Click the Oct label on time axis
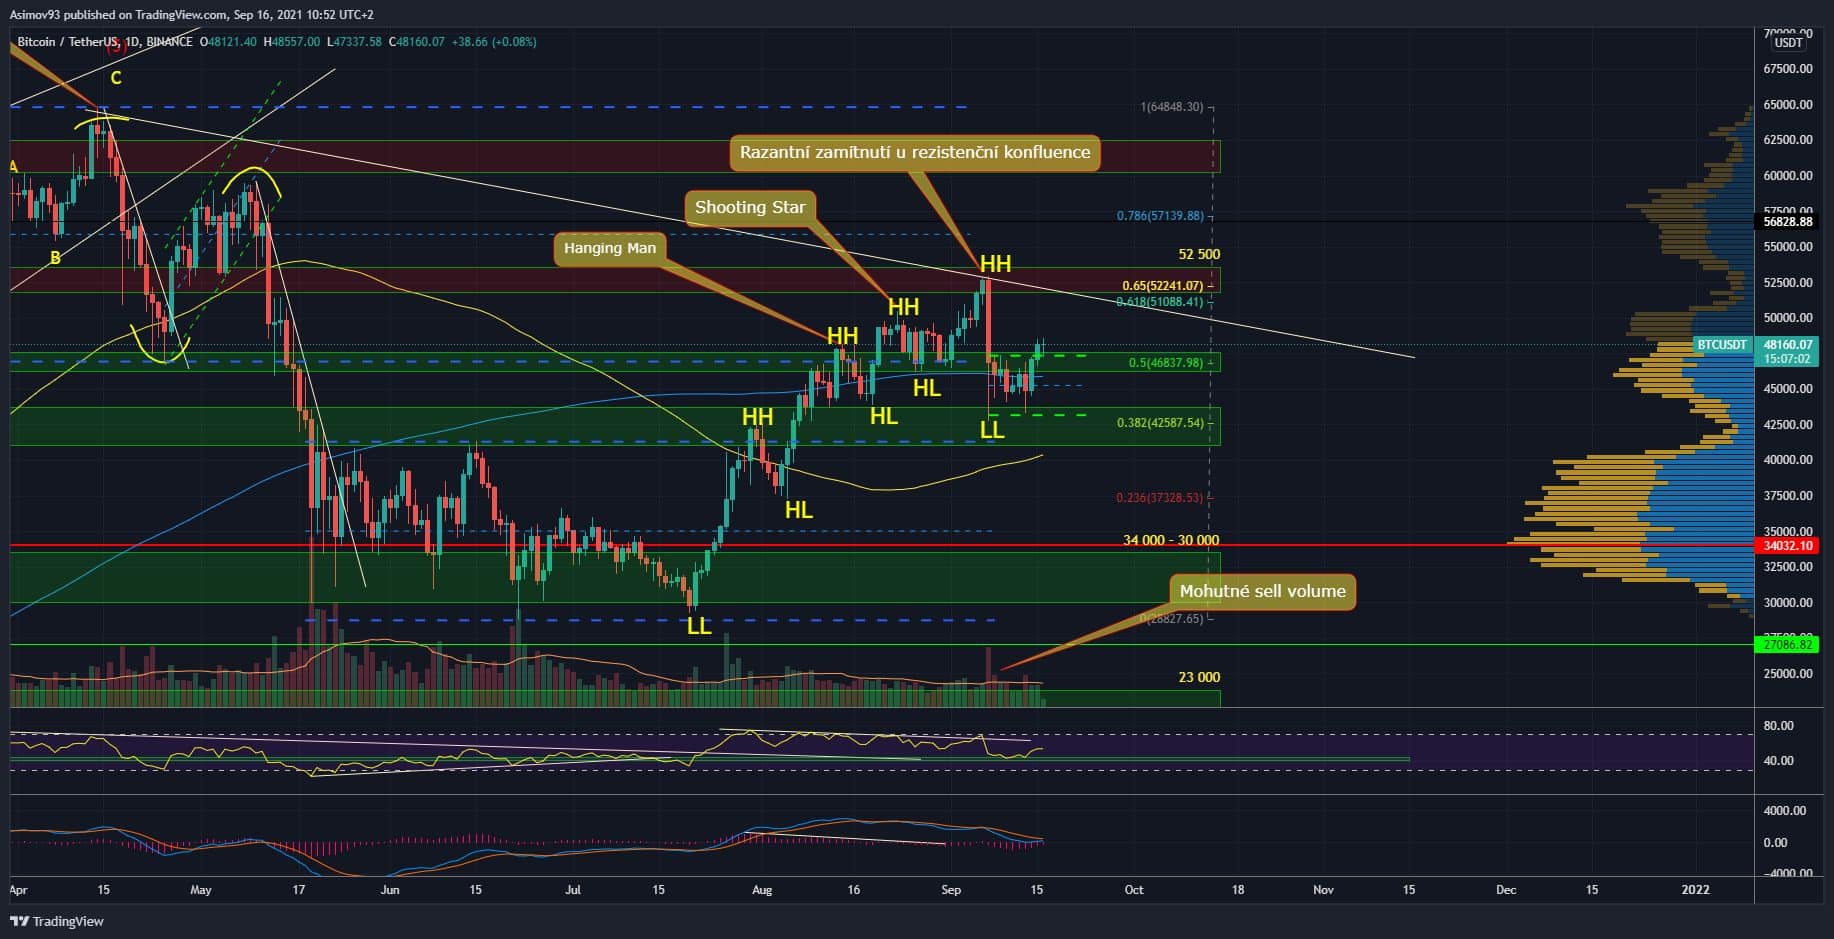Viewport: 1834px width, 939px height. [1134, 889]
